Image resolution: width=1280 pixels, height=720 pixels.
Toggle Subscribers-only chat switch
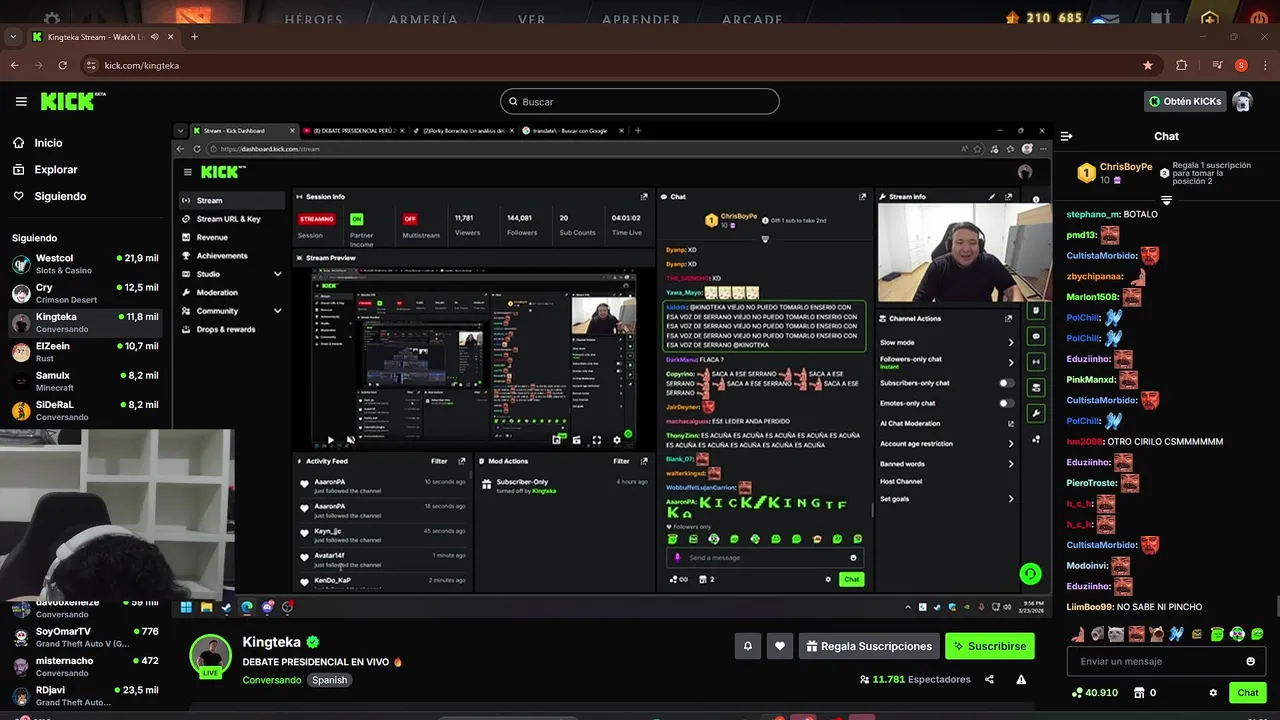pyautogui.click(x=1006, y=383)
